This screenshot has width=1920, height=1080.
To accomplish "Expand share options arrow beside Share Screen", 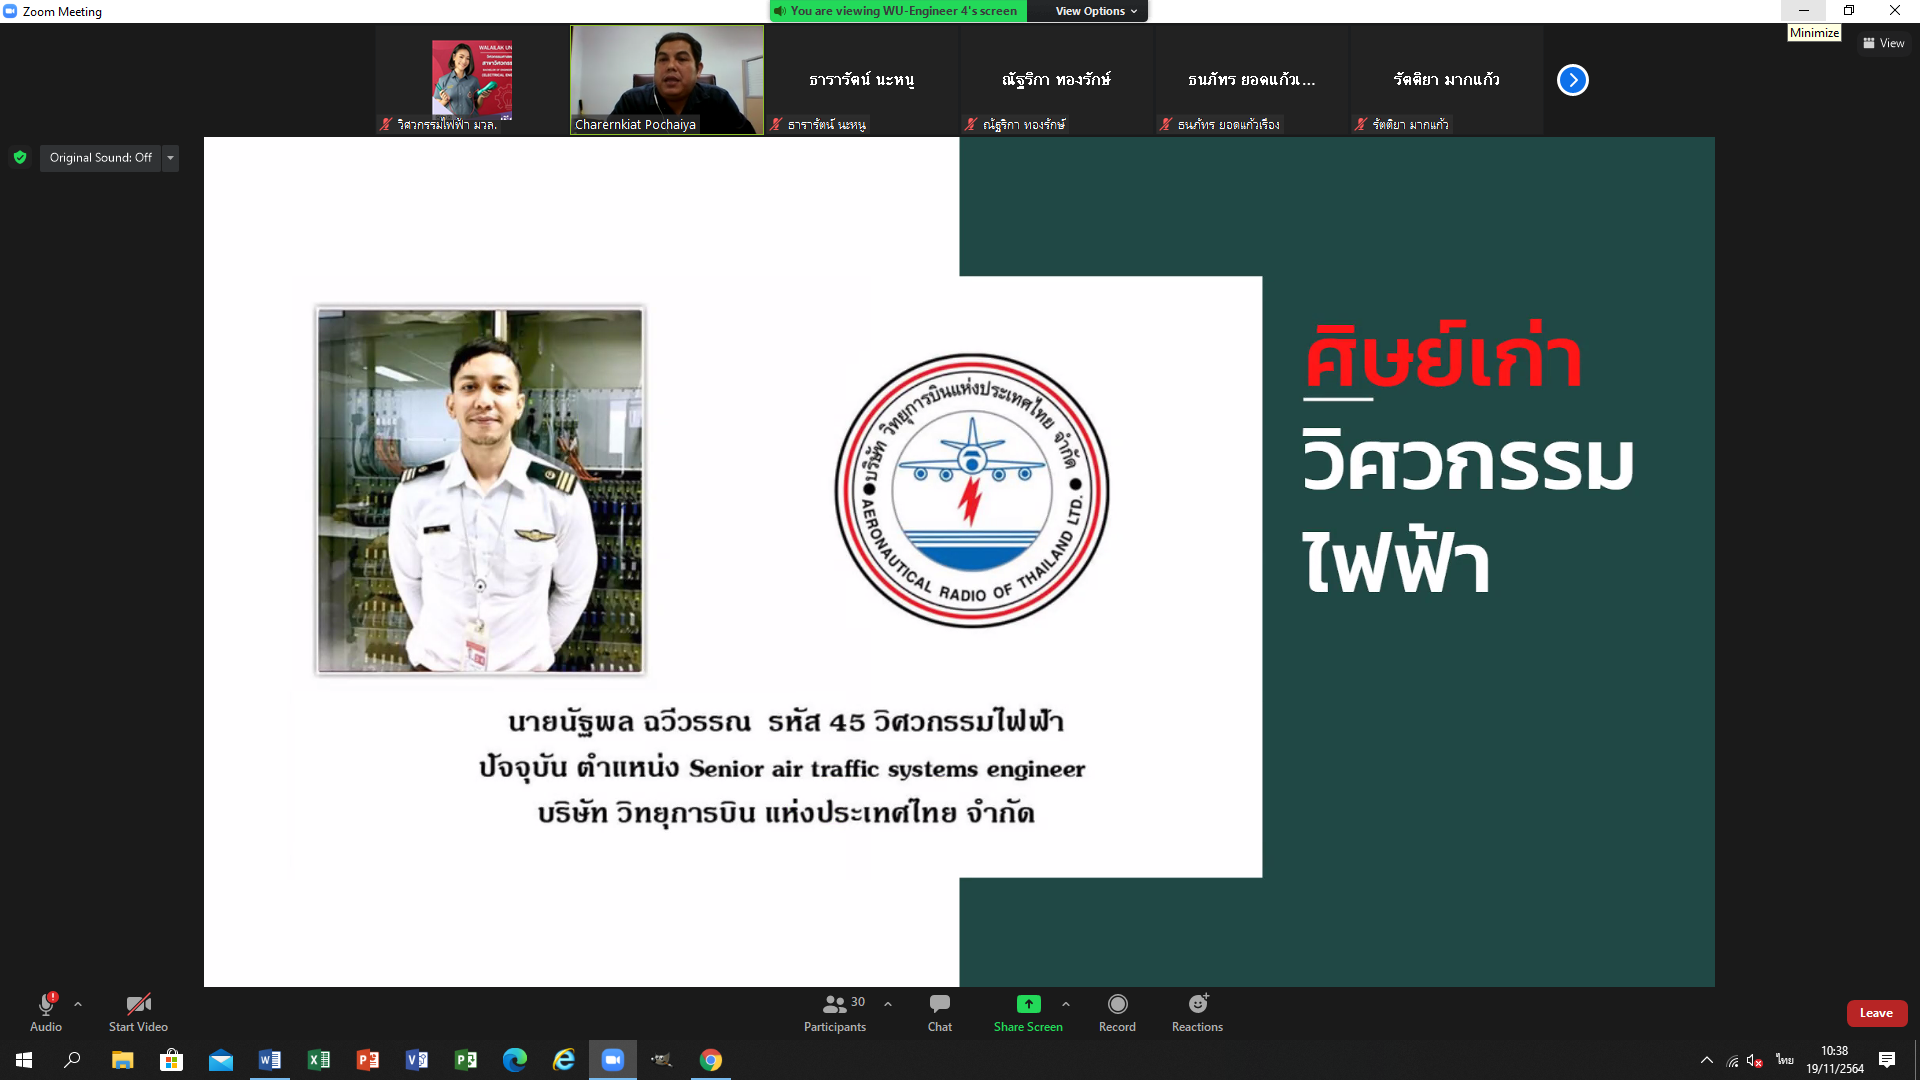I will (x=1066, y=1004).
